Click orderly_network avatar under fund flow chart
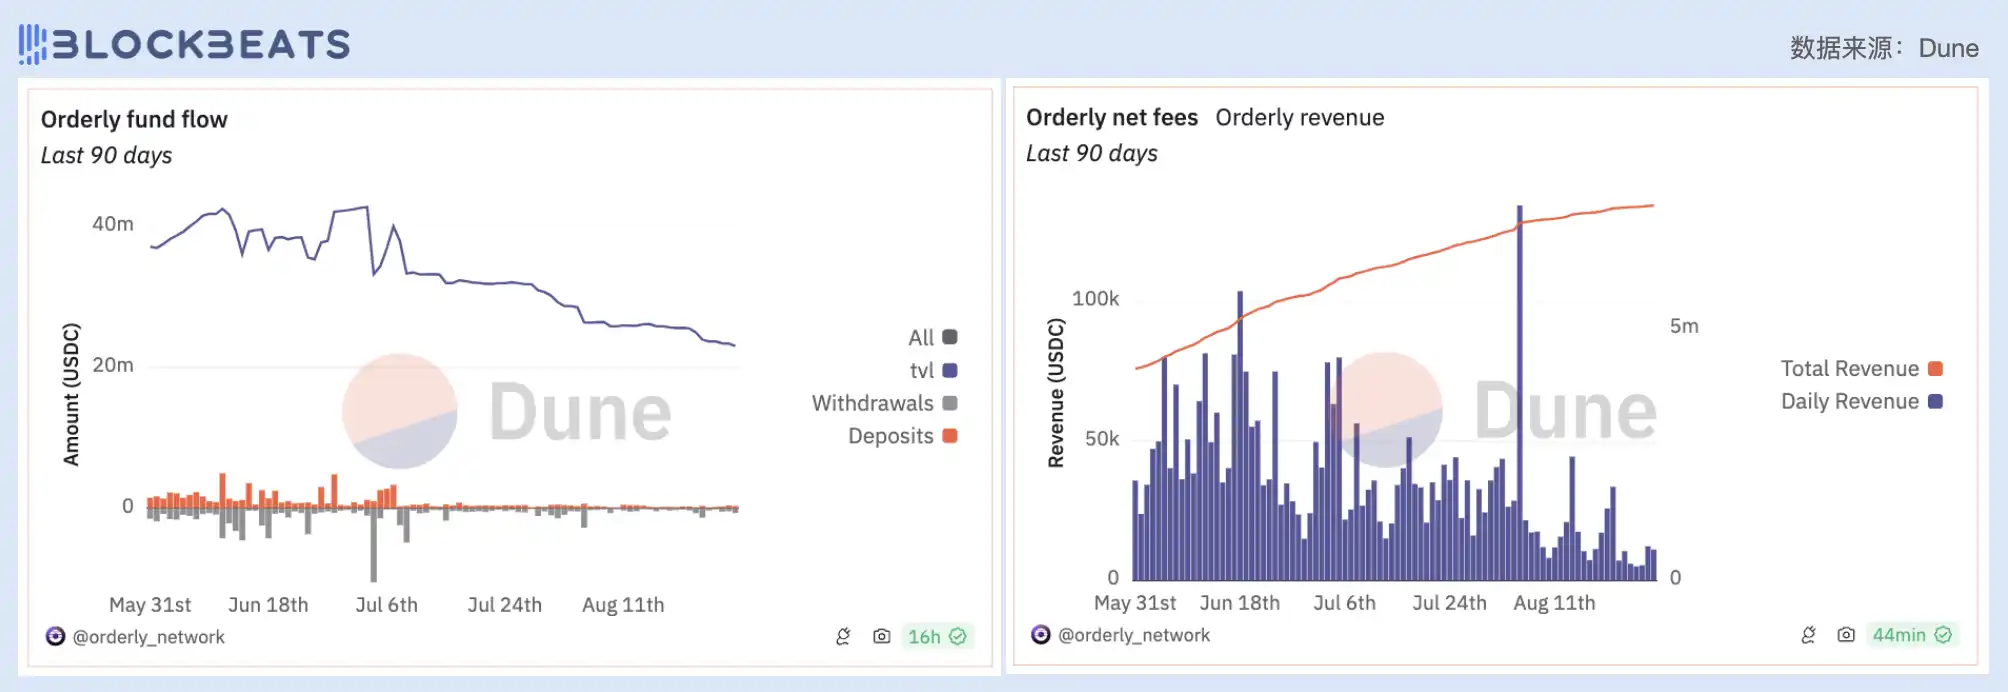Image resolution: width=2008 pixels, height=692 pixels. pos(56,636)
